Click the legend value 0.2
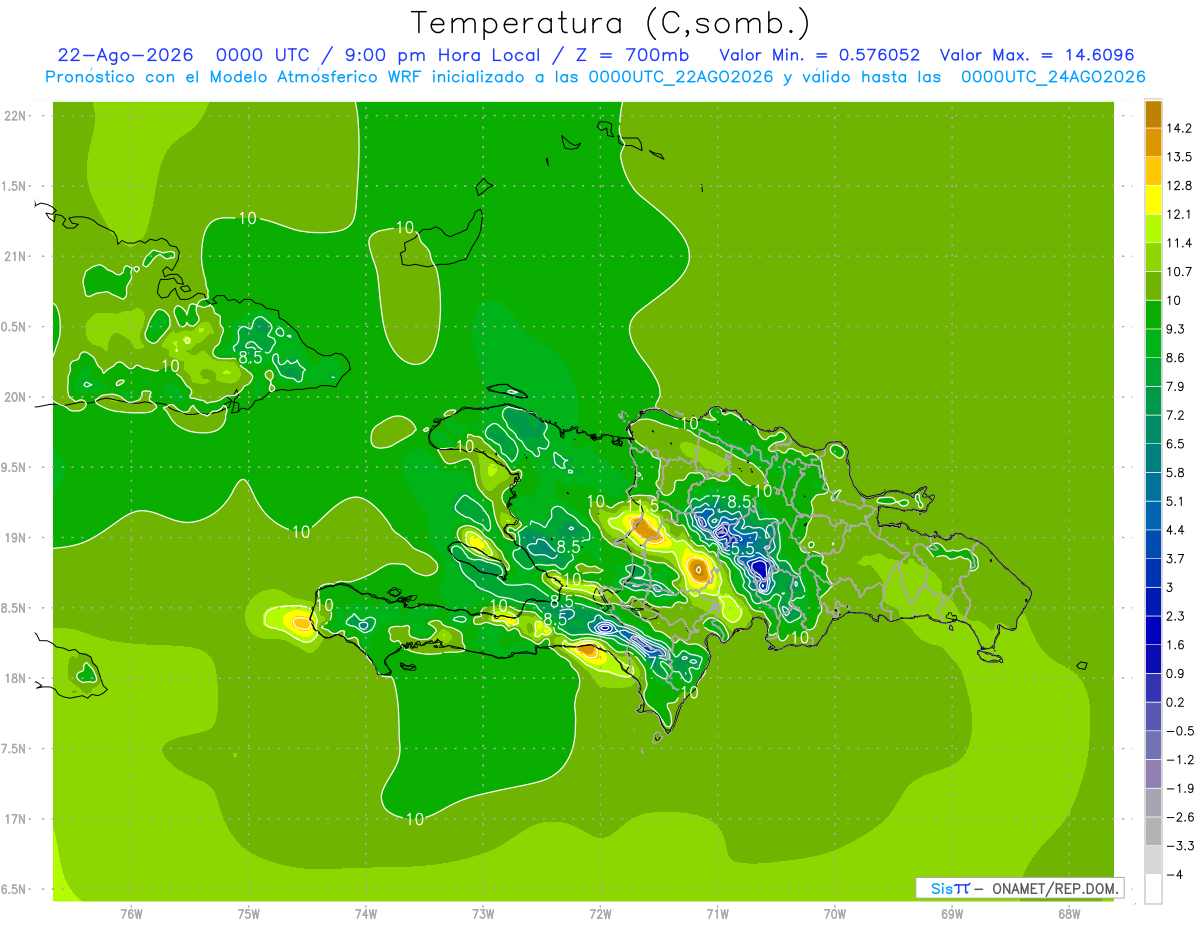1200x927 pixels. pos(1176,702)
